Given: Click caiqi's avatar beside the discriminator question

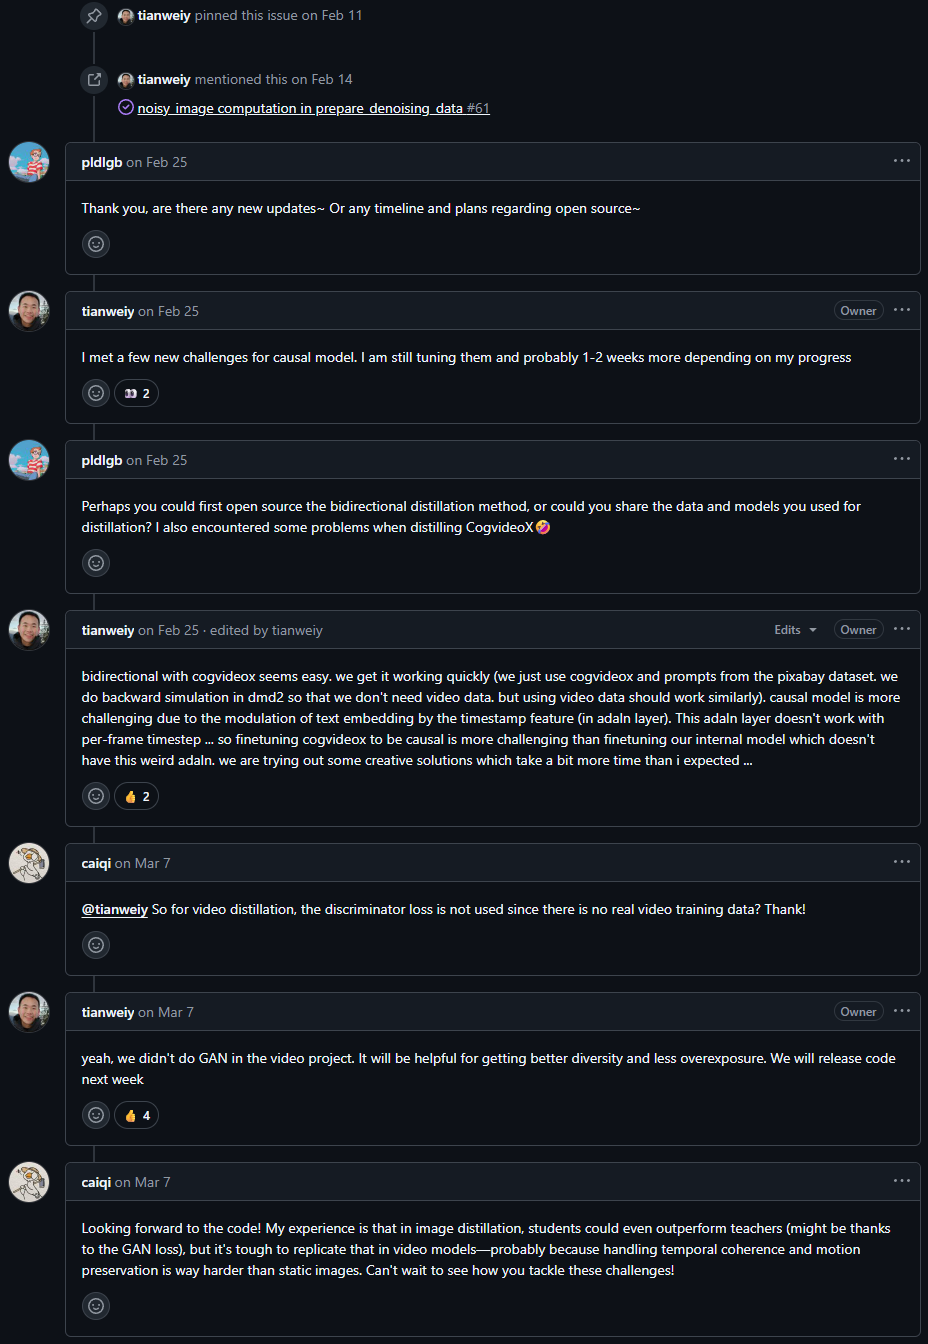Looking at the screenshot, I should (x=29, y=863).
